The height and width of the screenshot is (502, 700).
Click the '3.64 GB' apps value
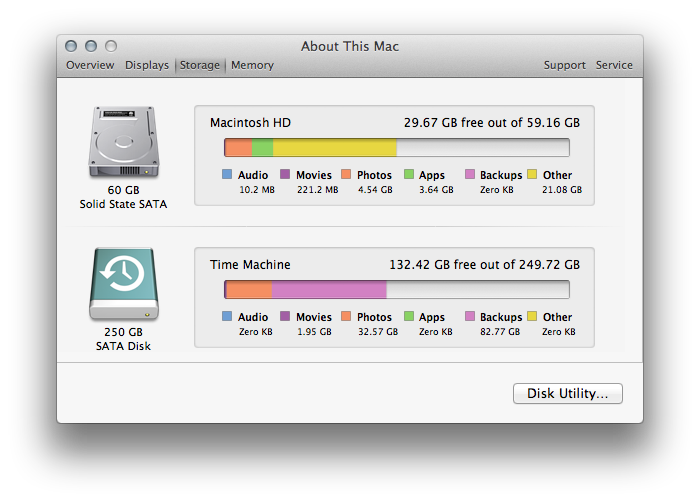[x=436, y=190]
